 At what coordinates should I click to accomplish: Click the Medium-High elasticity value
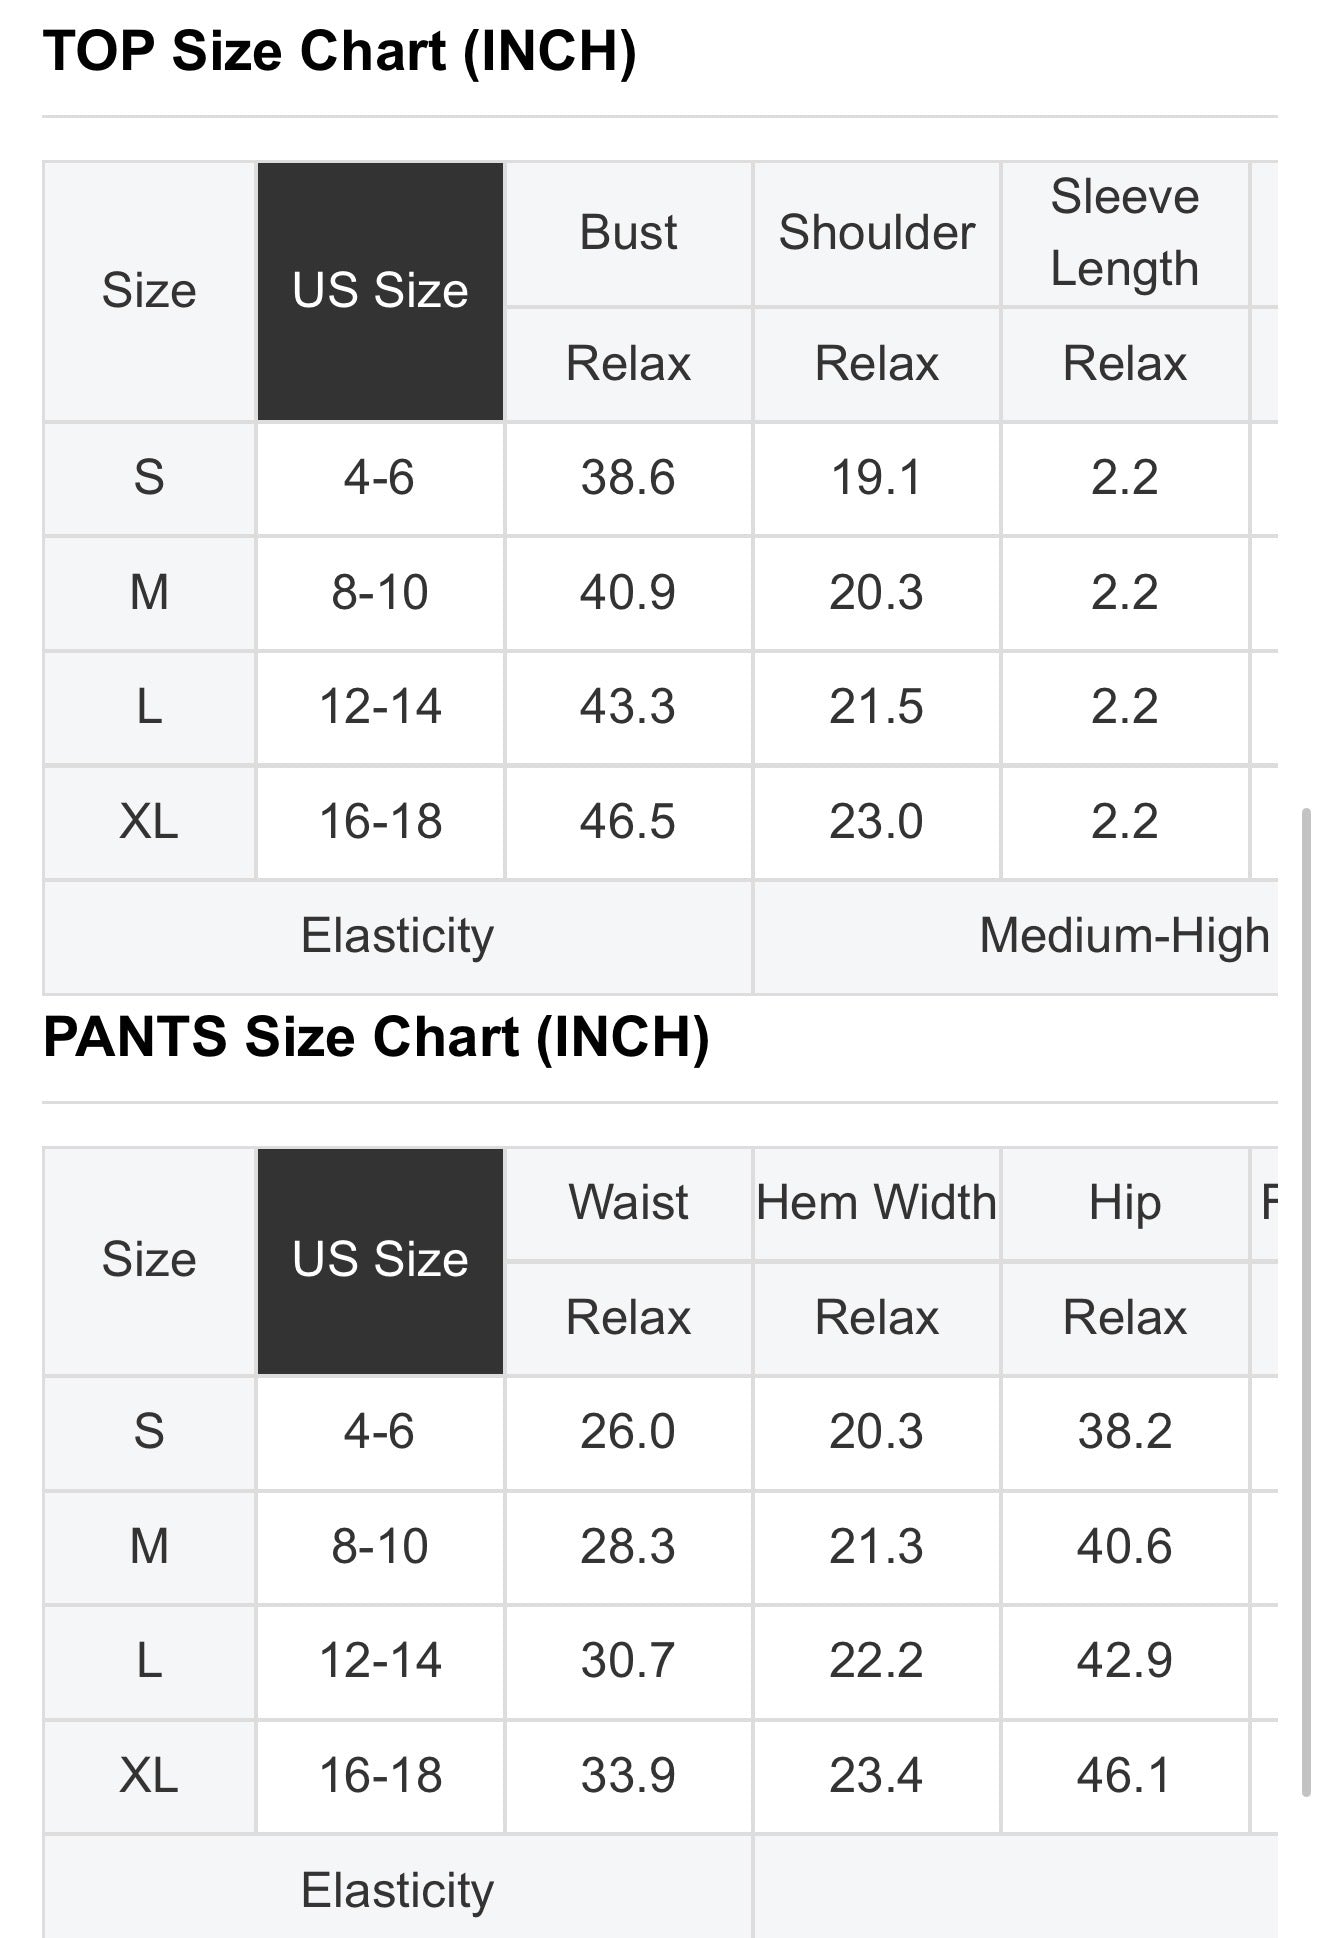click(1124, 936)
